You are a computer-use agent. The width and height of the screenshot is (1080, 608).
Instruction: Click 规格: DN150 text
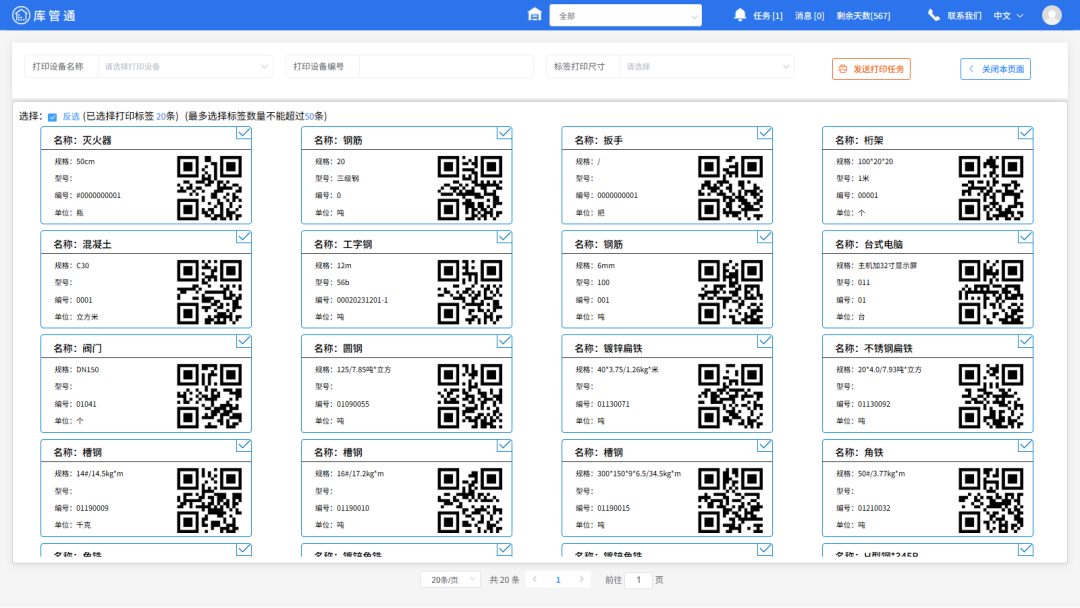[76, 370]
